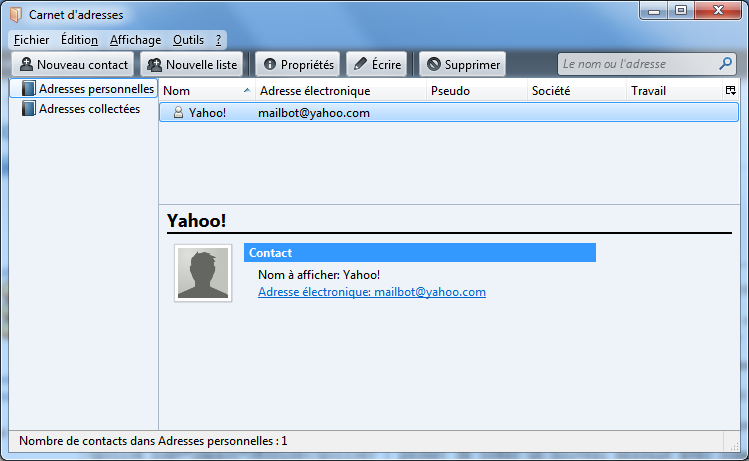
Task: Click the Adresses collectées book icon
Action: (29, 108)
